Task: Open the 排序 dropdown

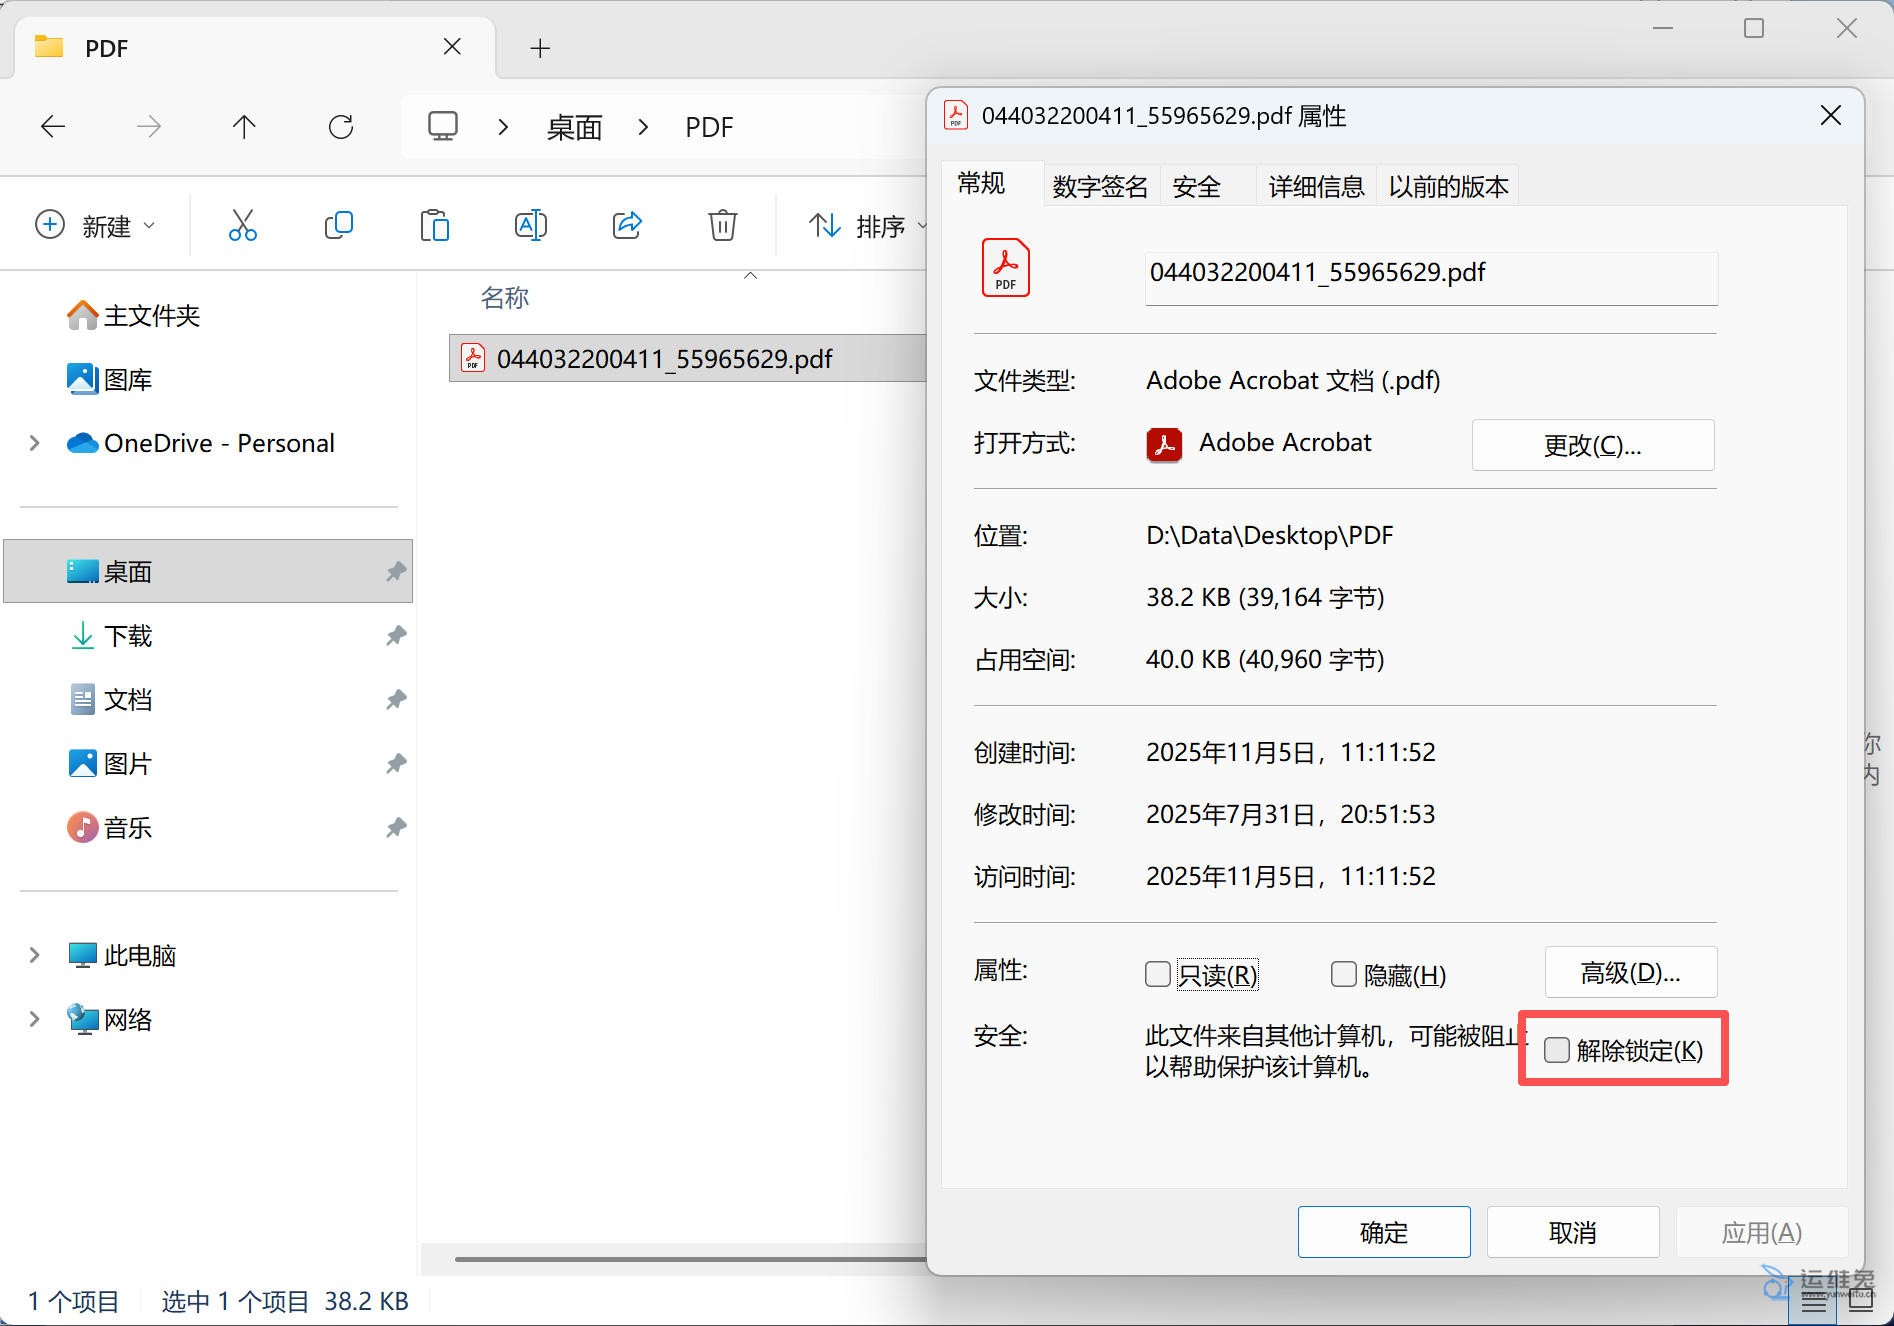Action: [868, 225]
